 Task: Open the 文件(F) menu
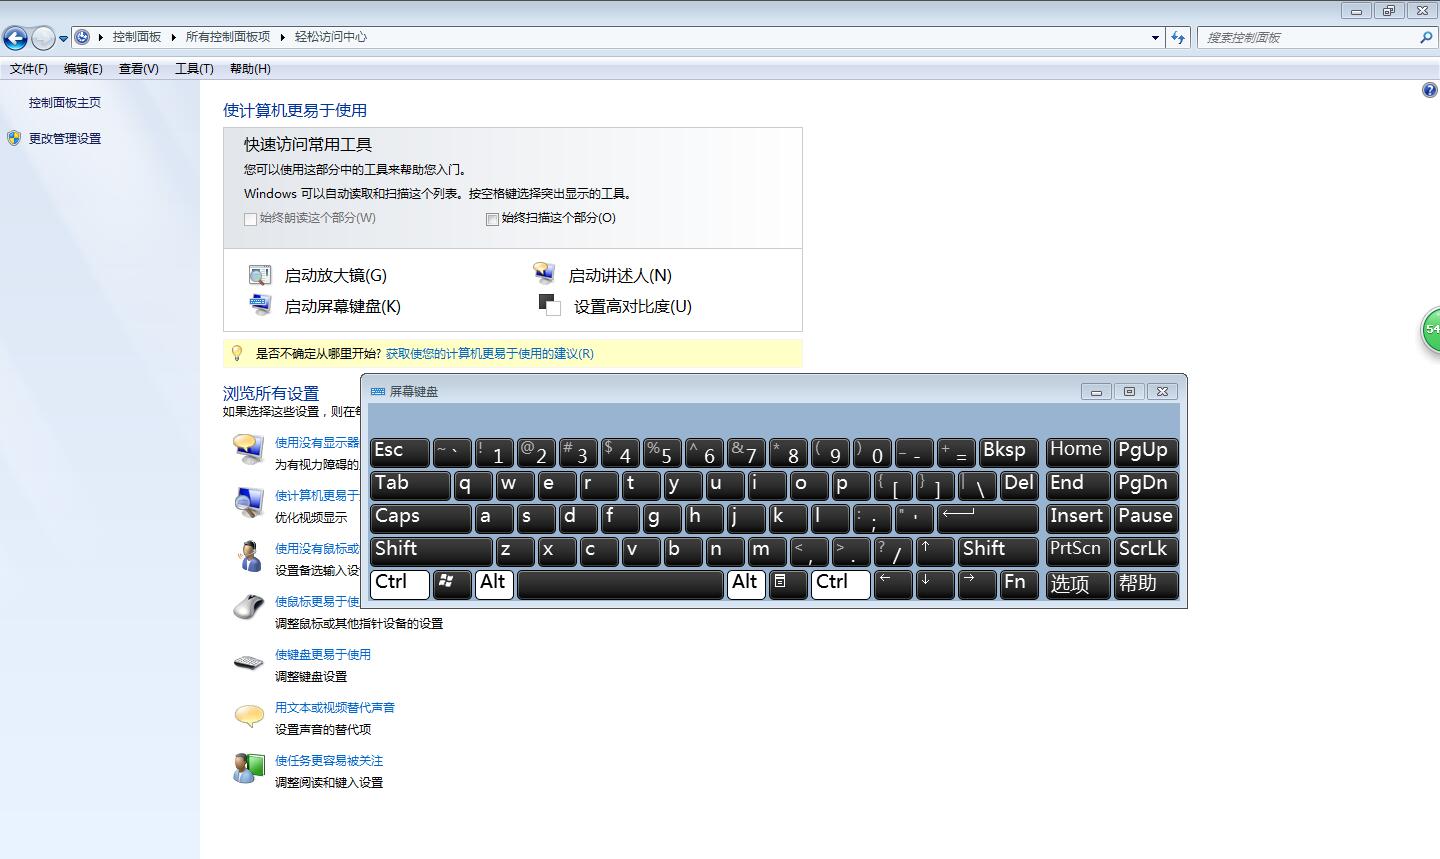[x=29, y=69]
